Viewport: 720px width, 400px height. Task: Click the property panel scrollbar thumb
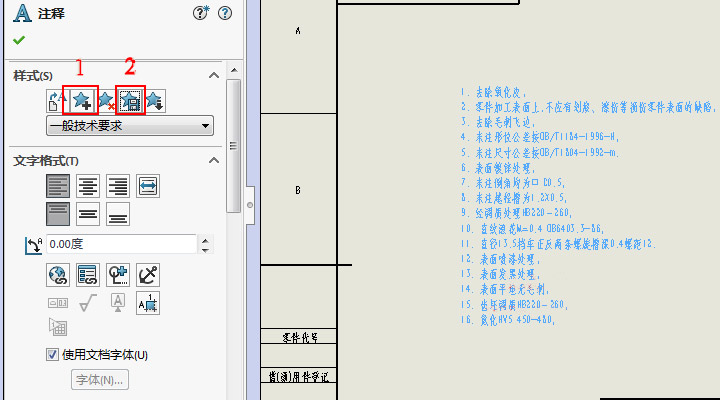[x=234, y=146]
